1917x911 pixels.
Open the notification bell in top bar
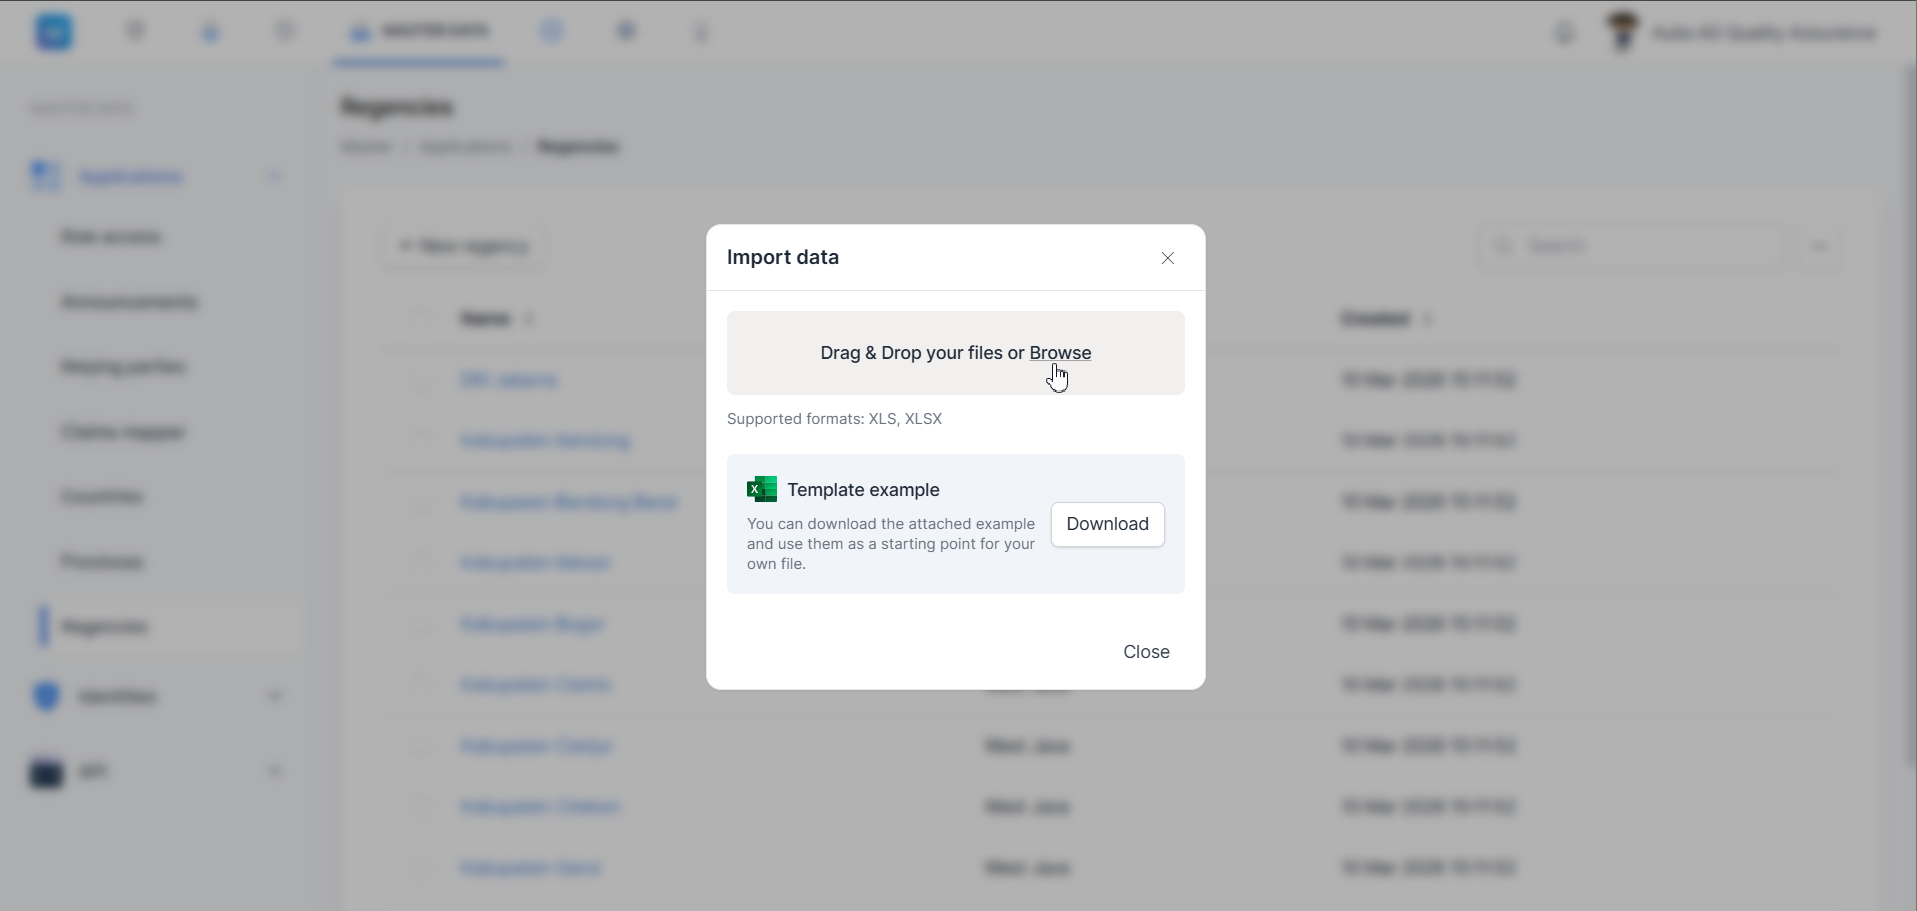pos(1564,33)
